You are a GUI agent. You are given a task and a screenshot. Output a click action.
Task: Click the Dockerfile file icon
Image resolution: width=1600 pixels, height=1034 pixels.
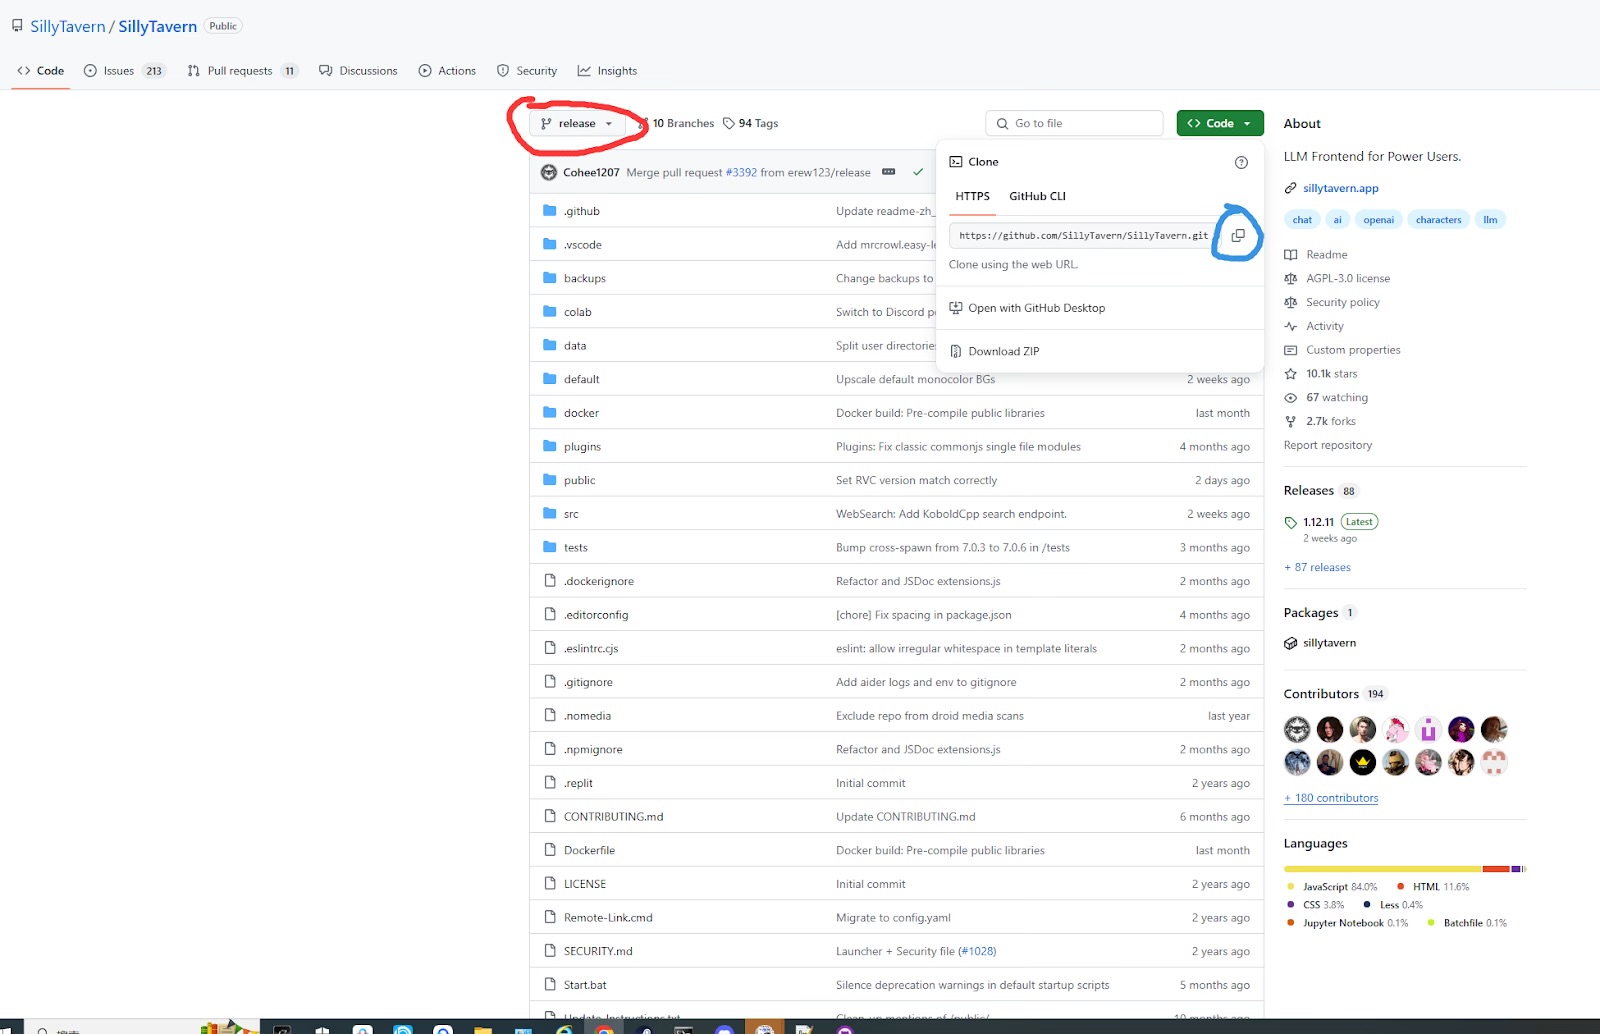549,850
